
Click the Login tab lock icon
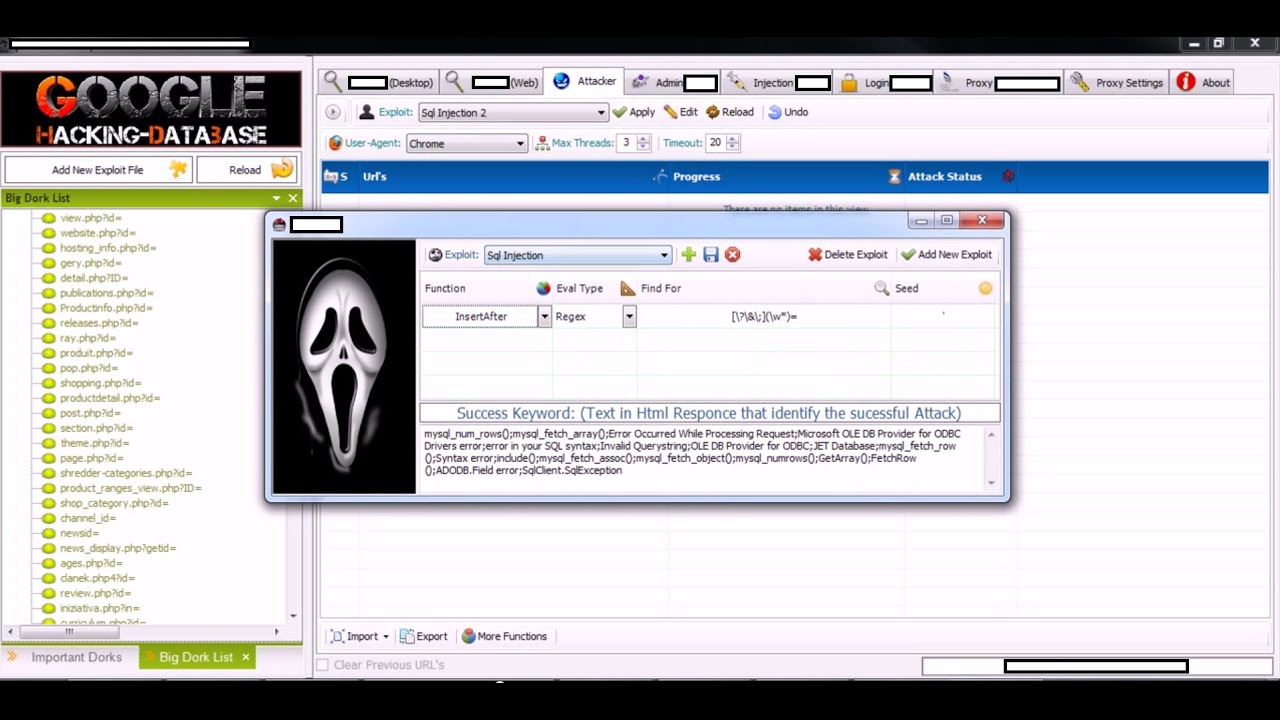[x=849, y=83]
